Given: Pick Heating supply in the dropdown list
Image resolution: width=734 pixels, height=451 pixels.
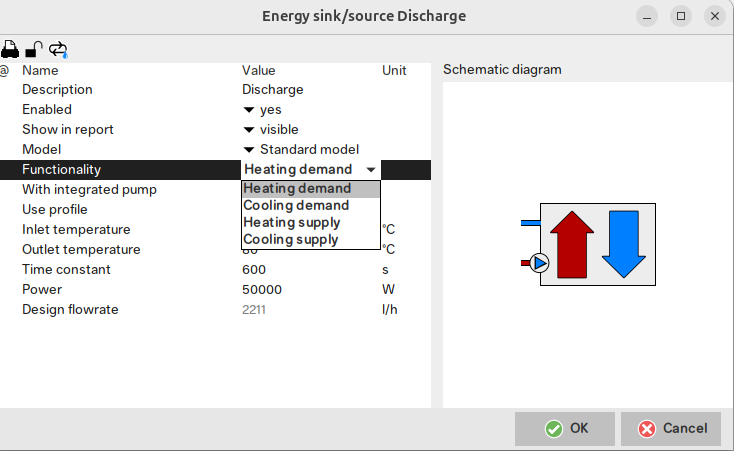Looking at the screenshot, I should tap(292, 222).
